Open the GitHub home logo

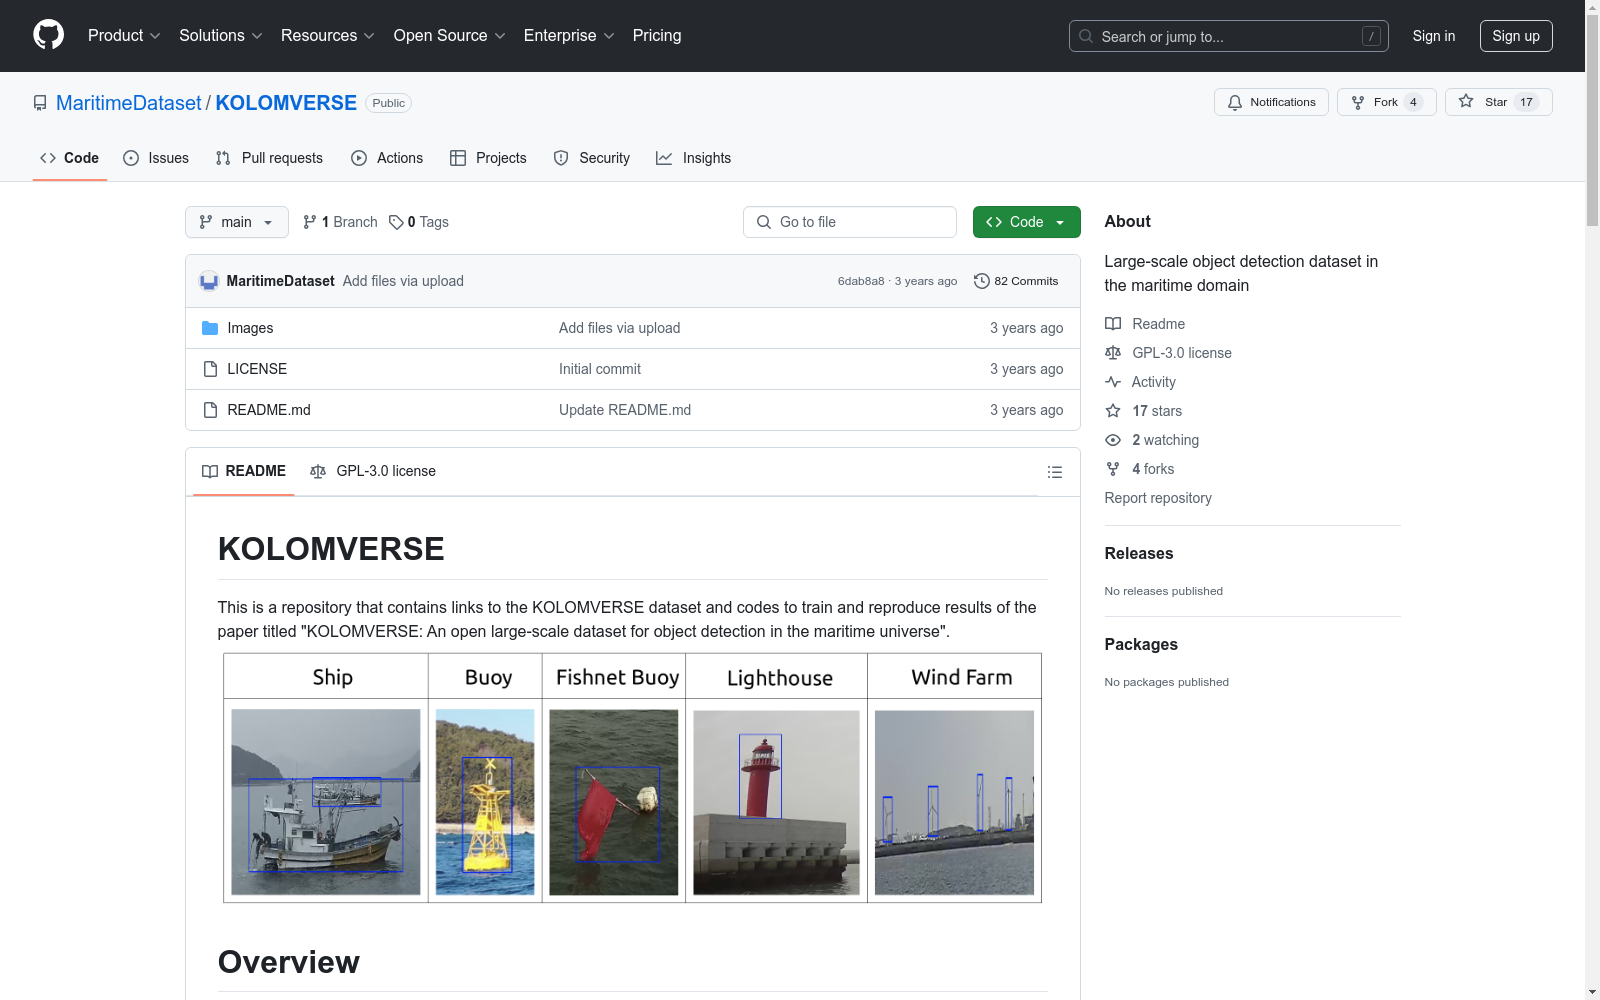coord(48,35)
